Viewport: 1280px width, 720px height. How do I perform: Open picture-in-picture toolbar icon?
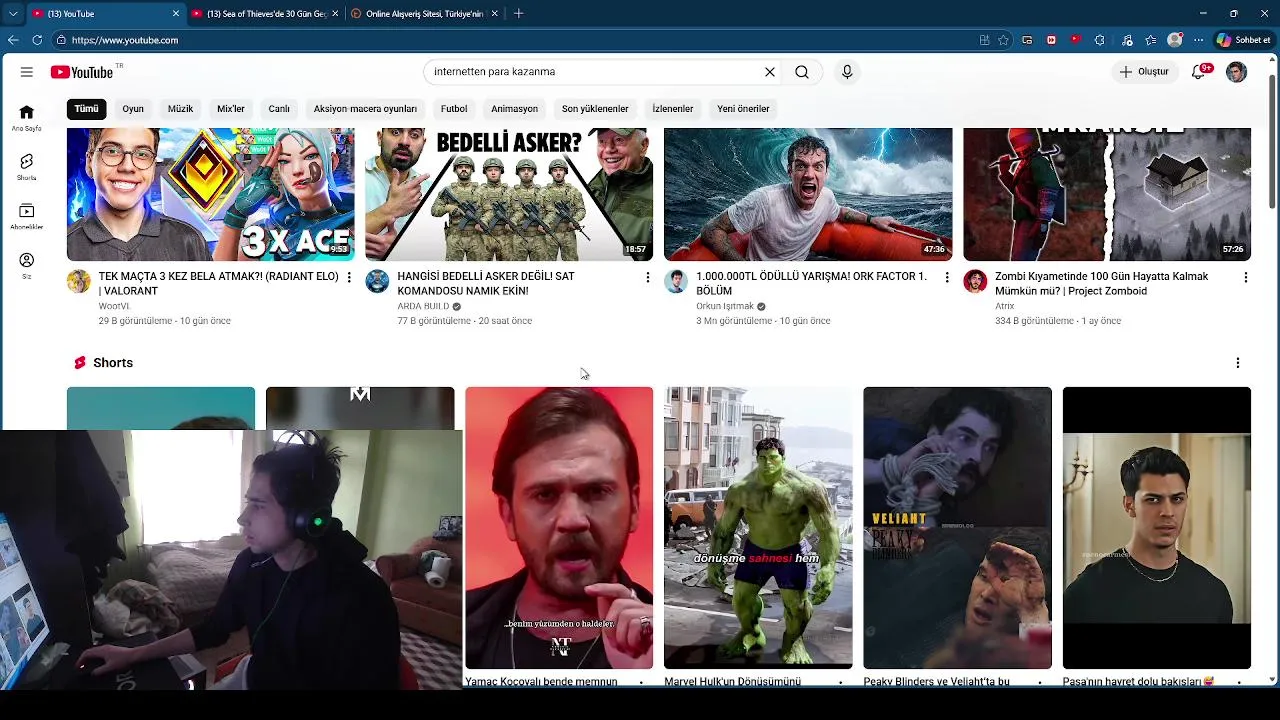click(x=1027, y=40)
